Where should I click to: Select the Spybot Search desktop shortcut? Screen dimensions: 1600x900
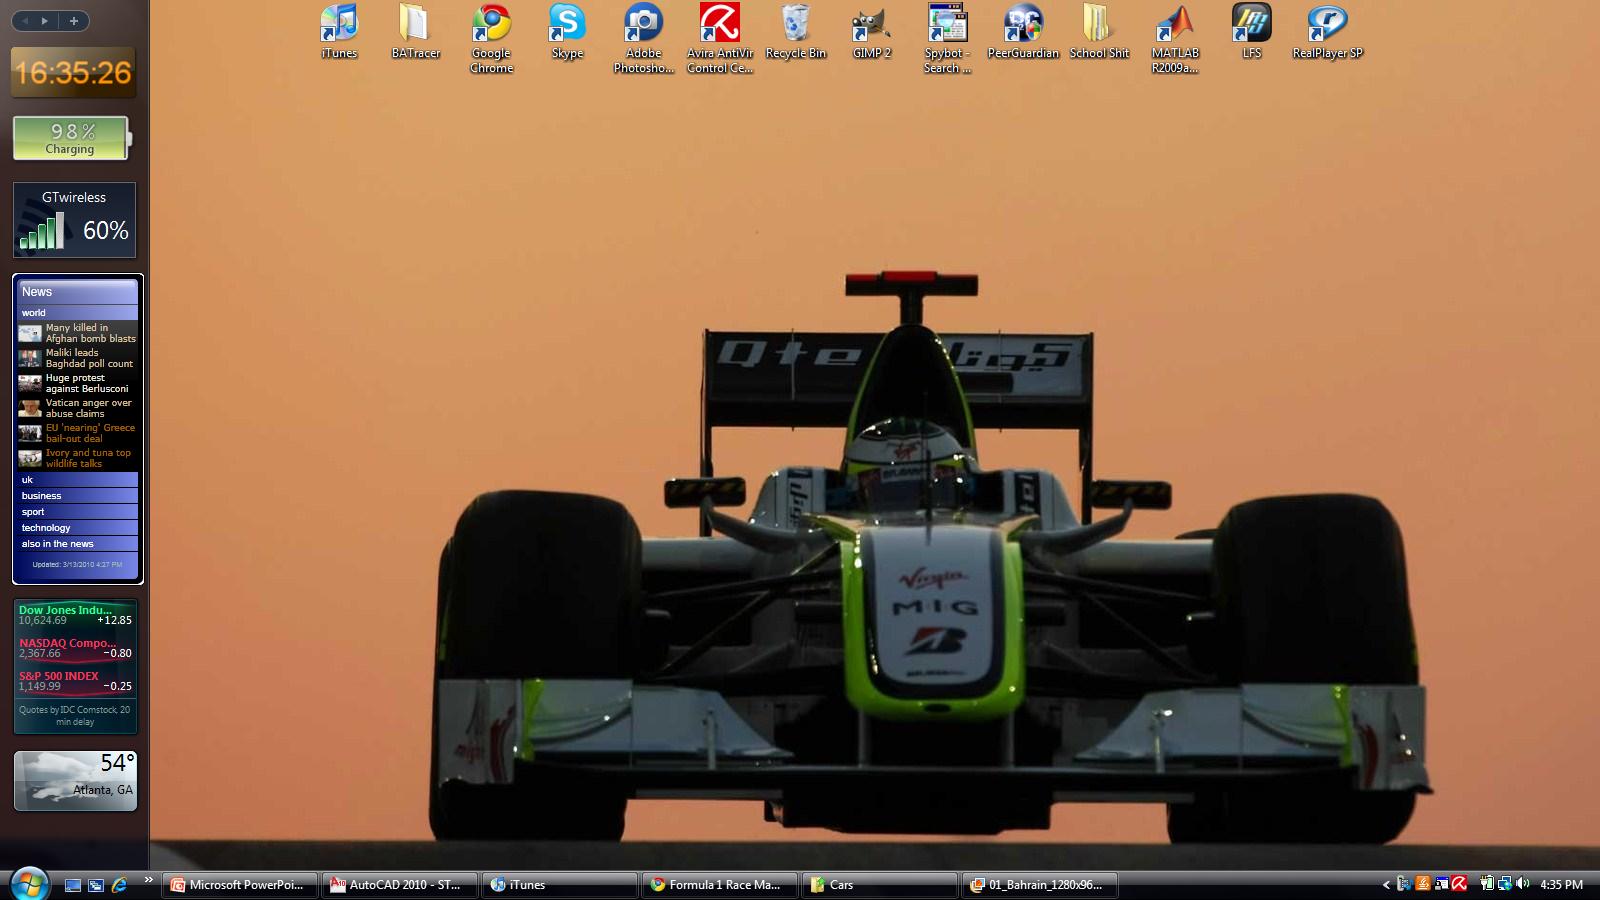(x=947, y=38)
